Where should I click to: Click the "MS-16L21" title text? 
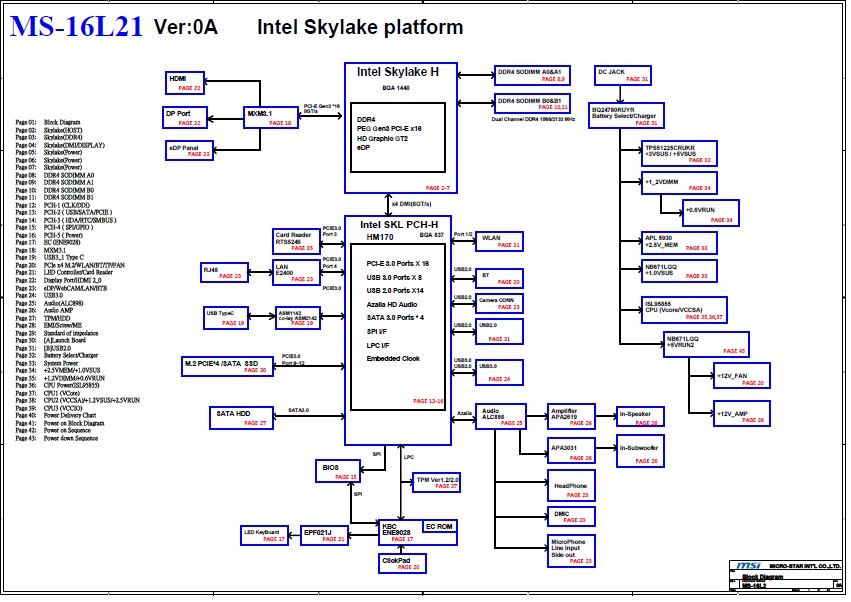pyautogui.click(x=77, y=27)
